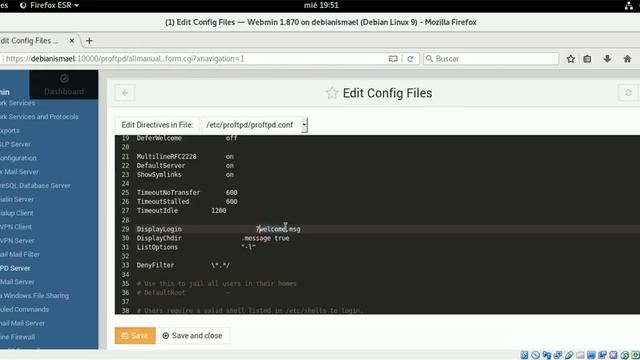Open the Firefox ESR application menu

(49, 5)
